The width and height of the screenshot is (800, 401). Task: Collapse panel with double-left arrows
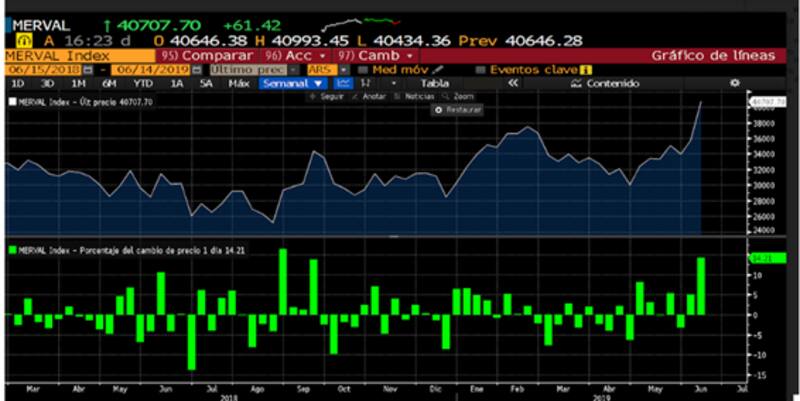pos(513,84)
